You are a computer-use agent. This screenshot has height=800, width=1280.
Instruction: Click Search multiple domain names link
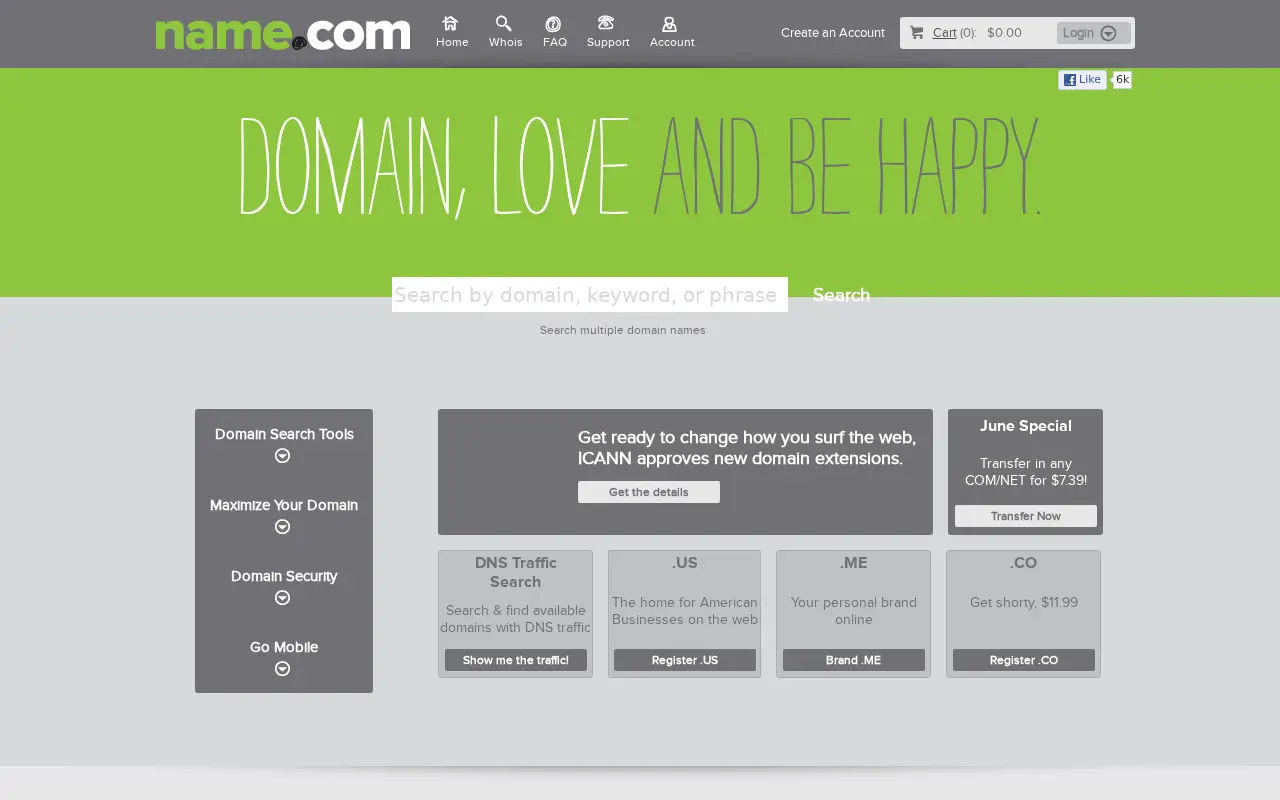click(622, 330)
